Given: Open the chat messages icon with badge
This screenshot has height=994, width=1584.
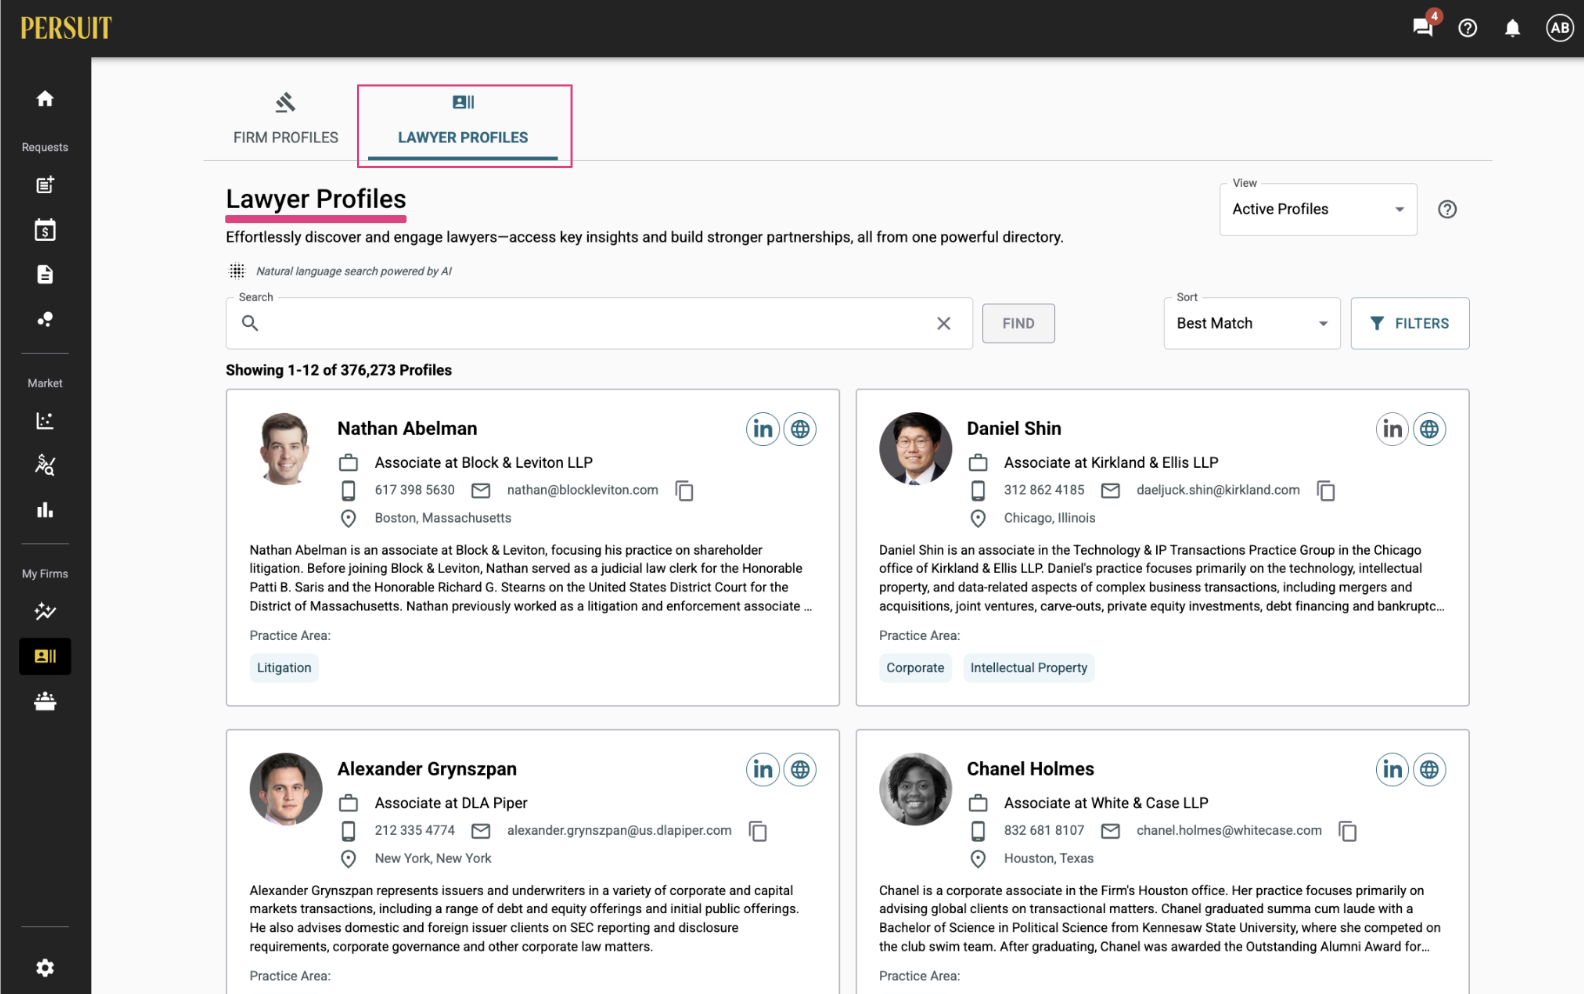Looking at the screenshot, I should click(1423, 27).
